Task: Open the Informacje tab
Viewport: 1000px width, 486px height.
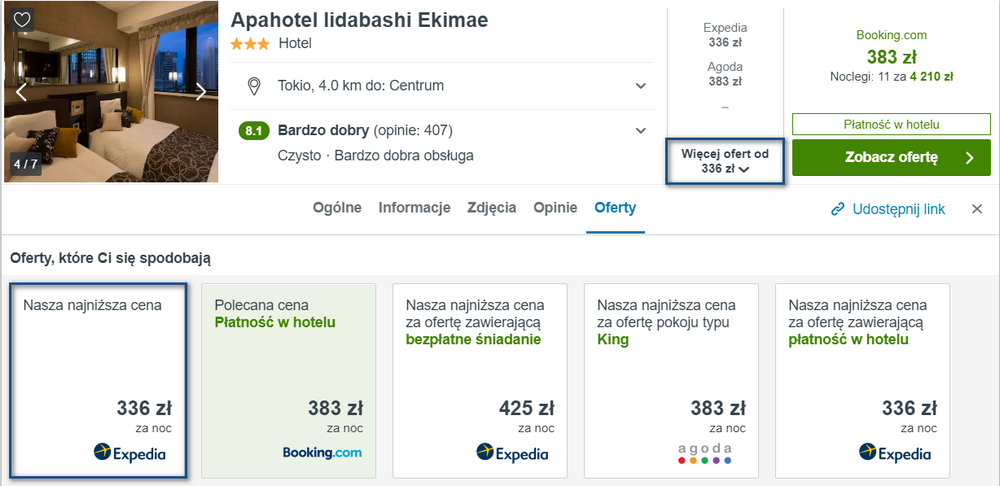Action: 415,208
